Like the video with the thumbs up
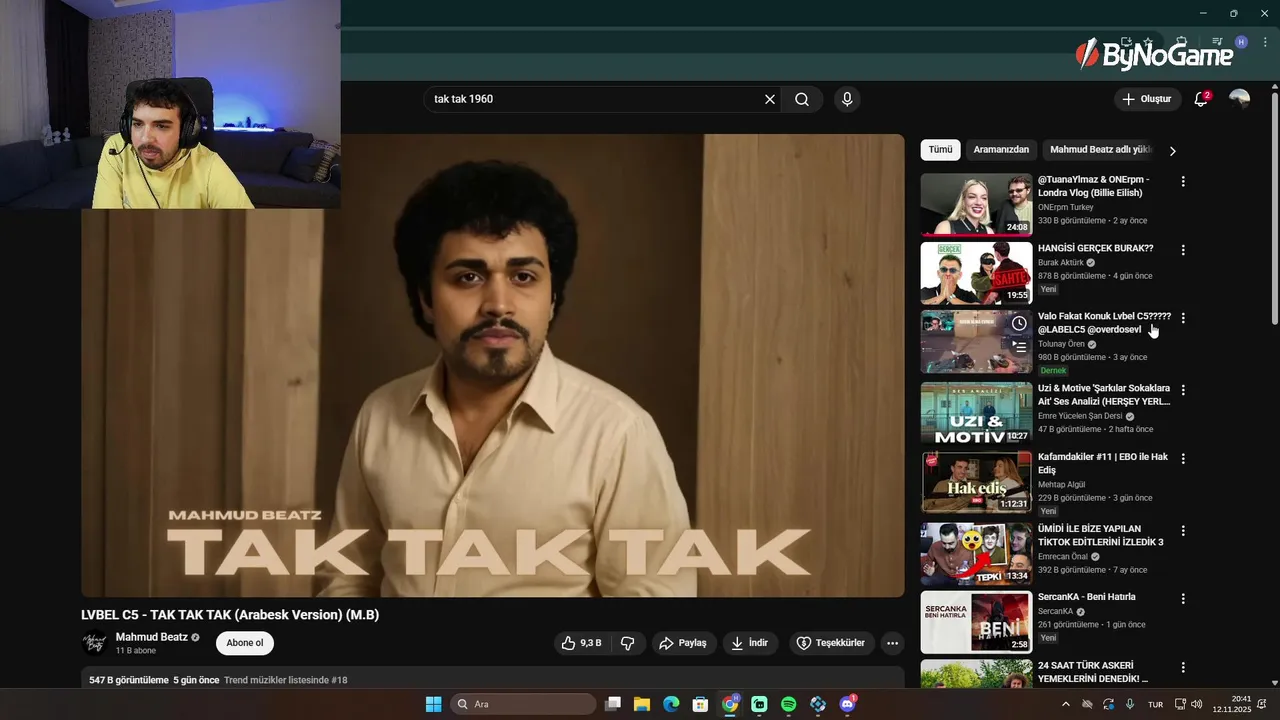Screen dimensions: 1280x720 (583, 643)
